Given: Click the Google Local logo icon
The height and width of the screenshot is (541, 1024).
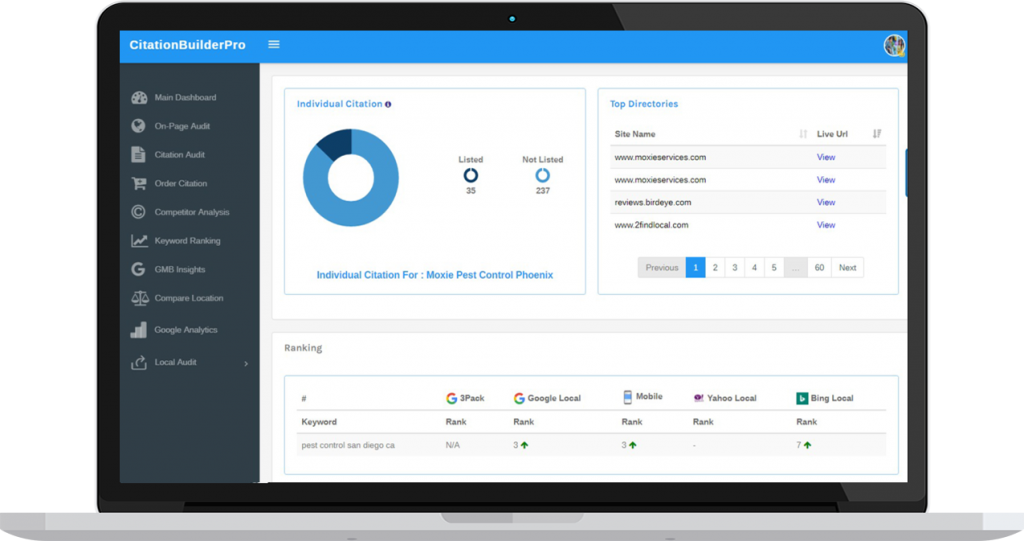Looking at the screenshot, I should coord(519,398).
